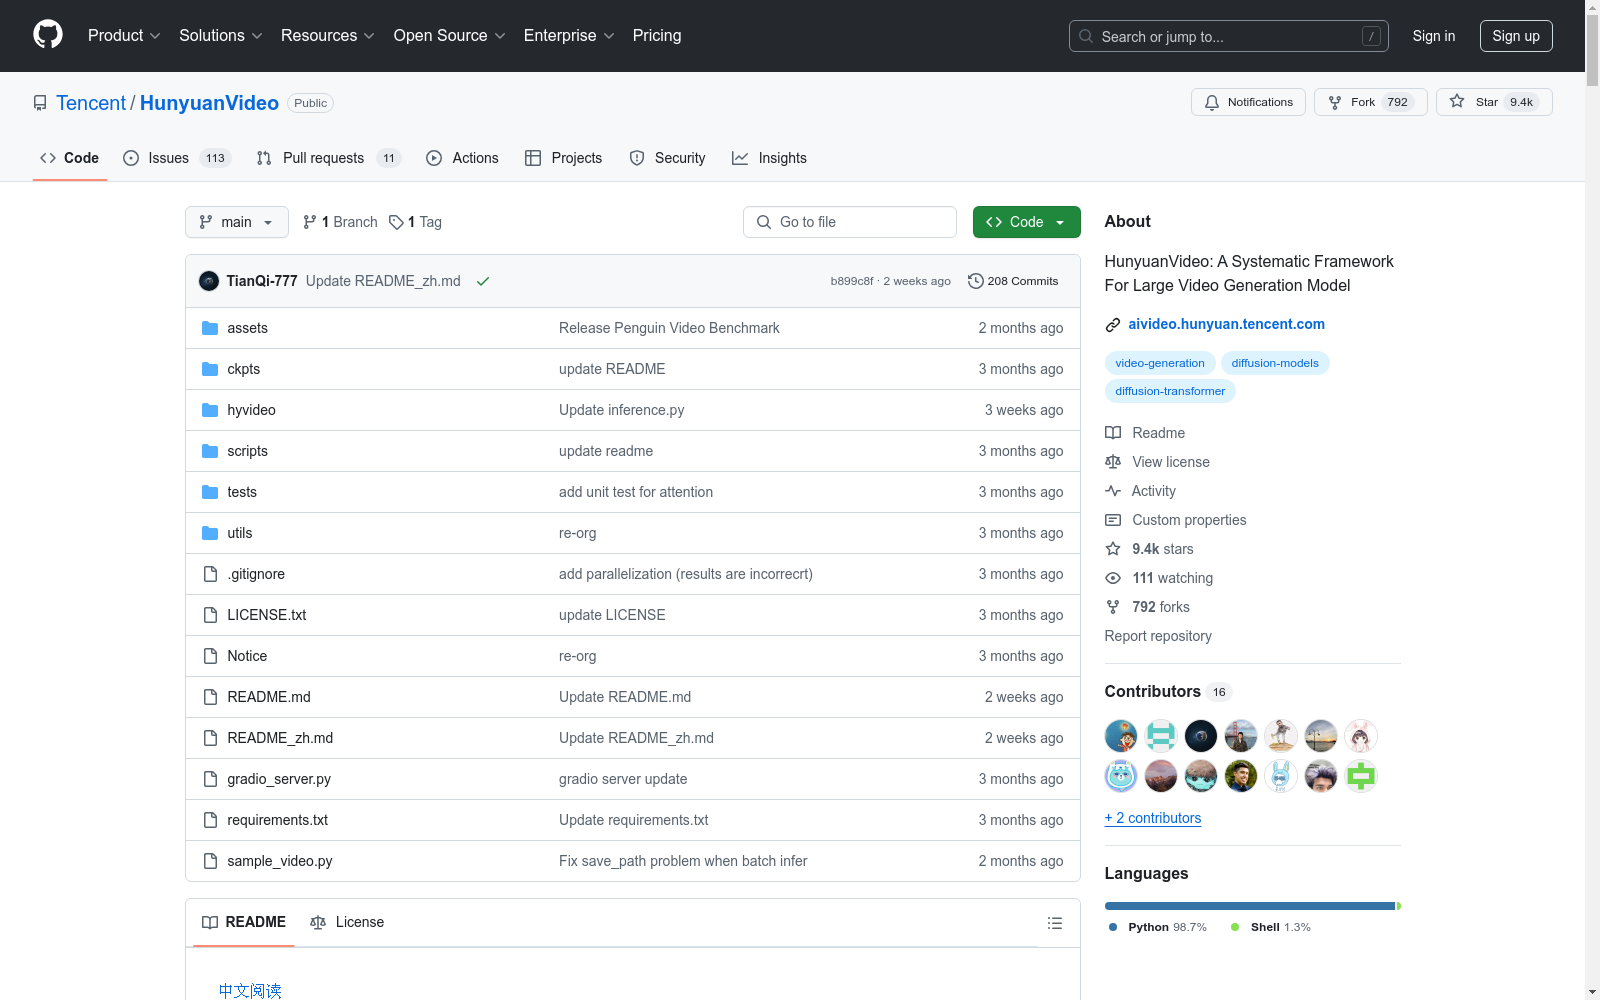The height and width of the screenshot is (1000, 1600).
Task: Open the requirements.txt file
Action: click(278, 820)
